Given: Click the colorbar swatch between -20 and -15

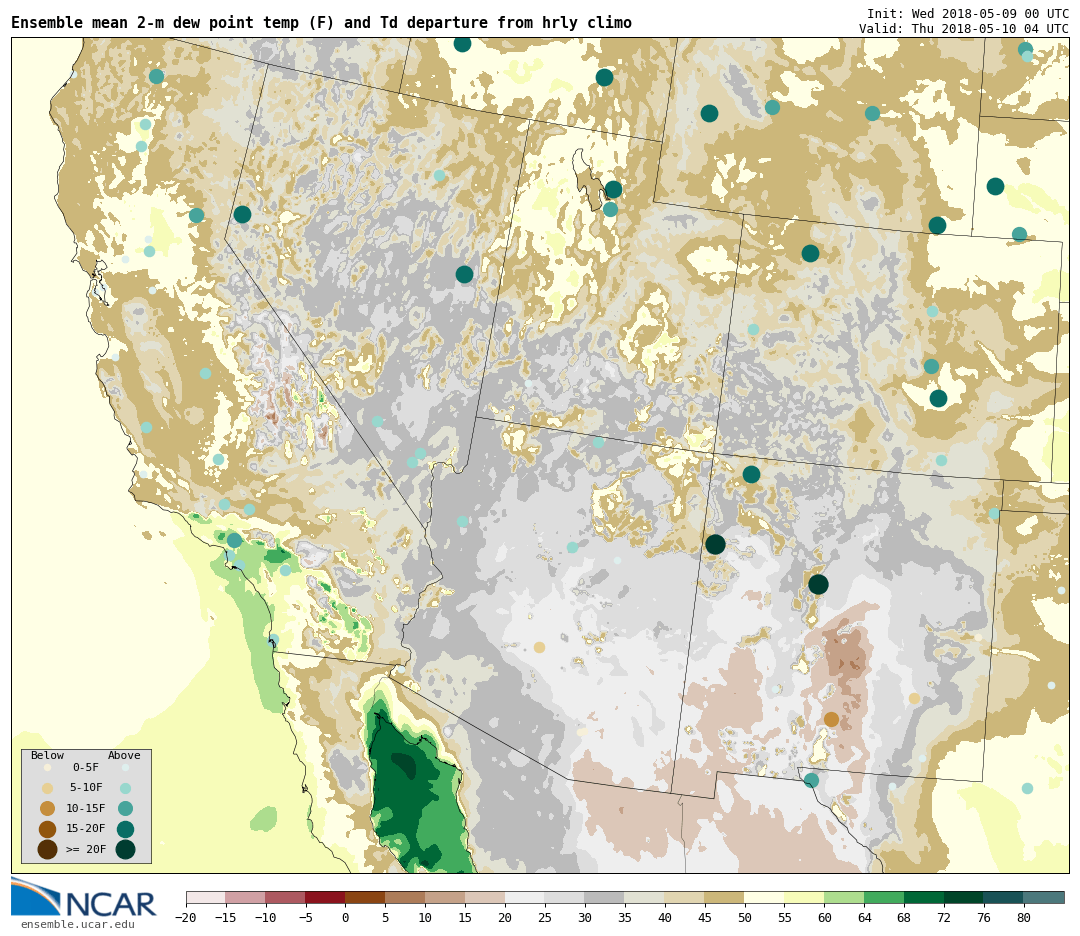Looking at the screenshot, I should pyautogui.click(x=206, y=897).
